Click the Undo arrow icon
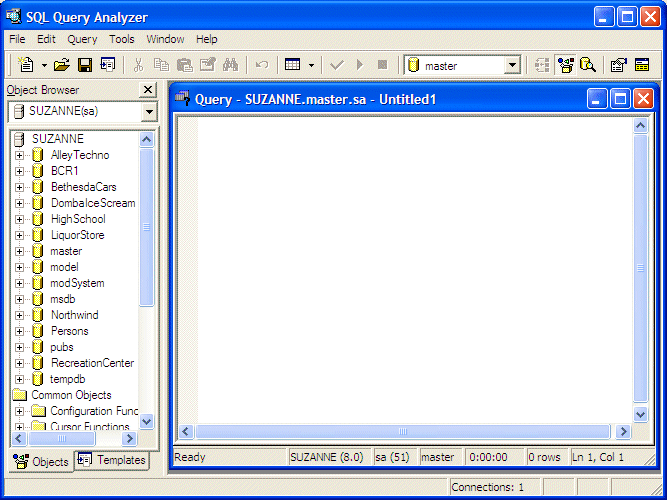Viewport: 667px width, 500px height. (262, 65)
